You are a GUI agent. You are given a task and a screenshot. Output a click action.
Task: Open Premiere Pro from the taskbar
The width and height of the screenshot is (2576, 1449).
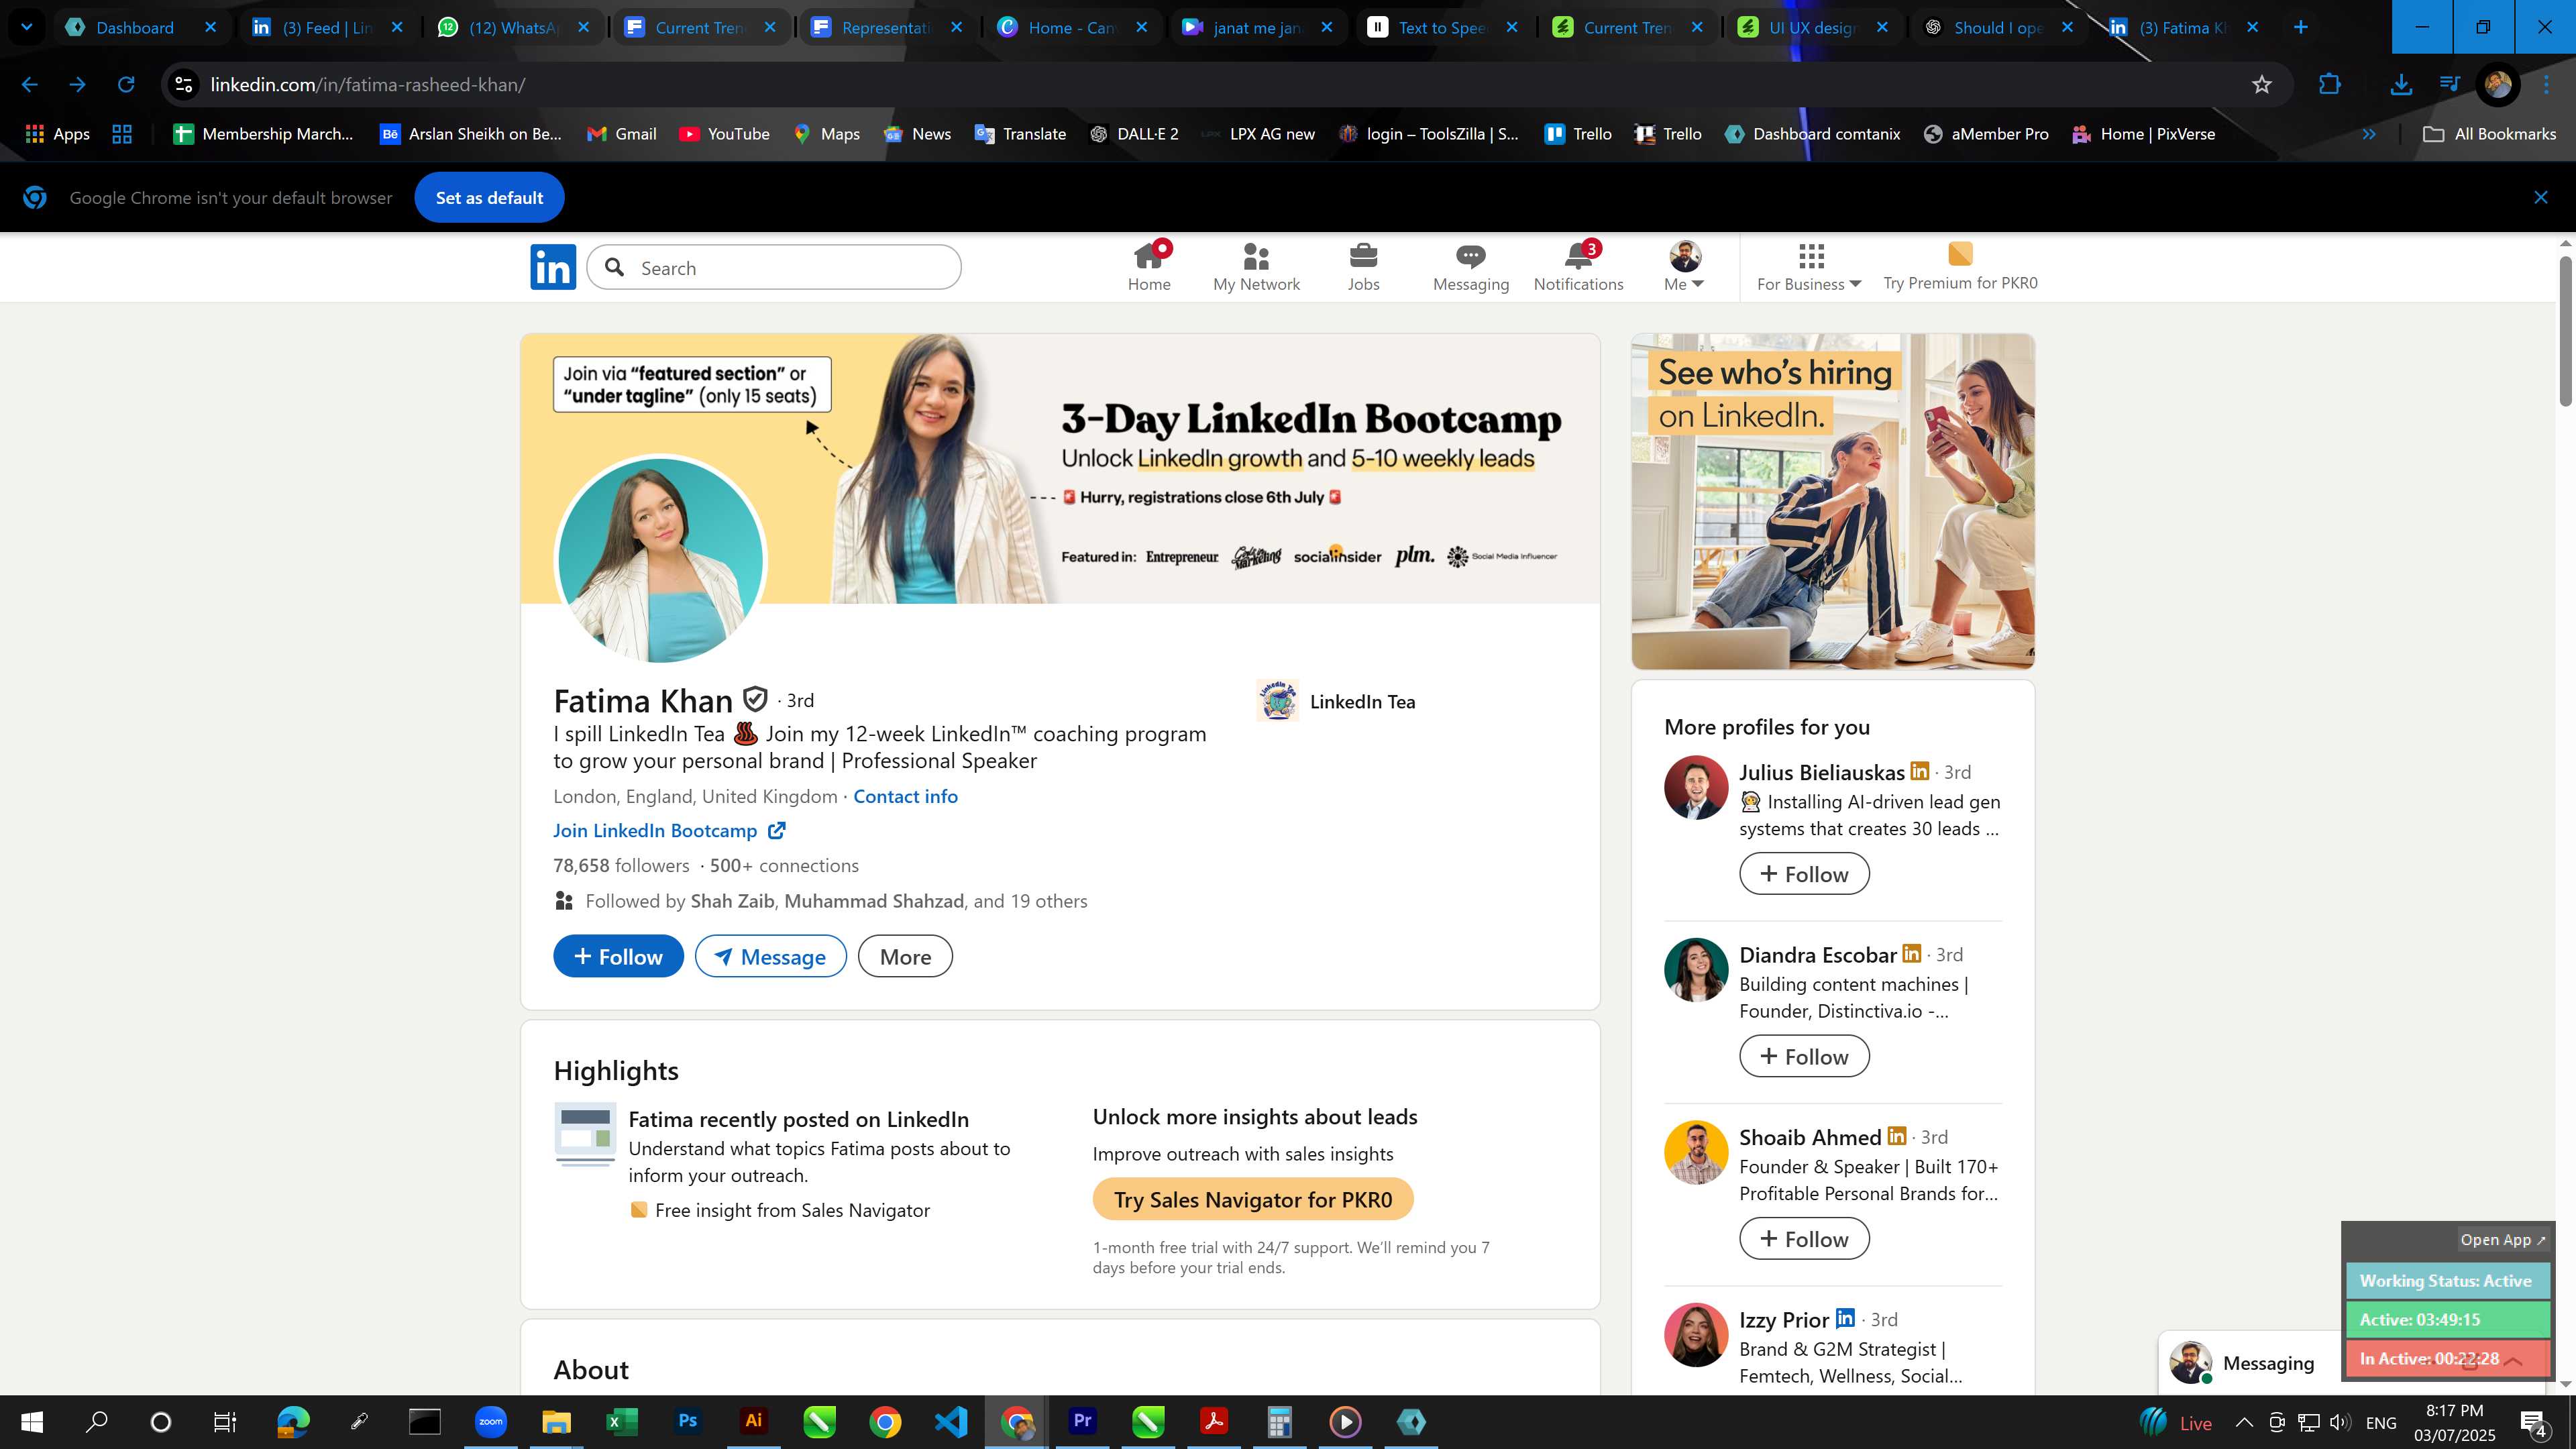[x=1082, y=1421]
